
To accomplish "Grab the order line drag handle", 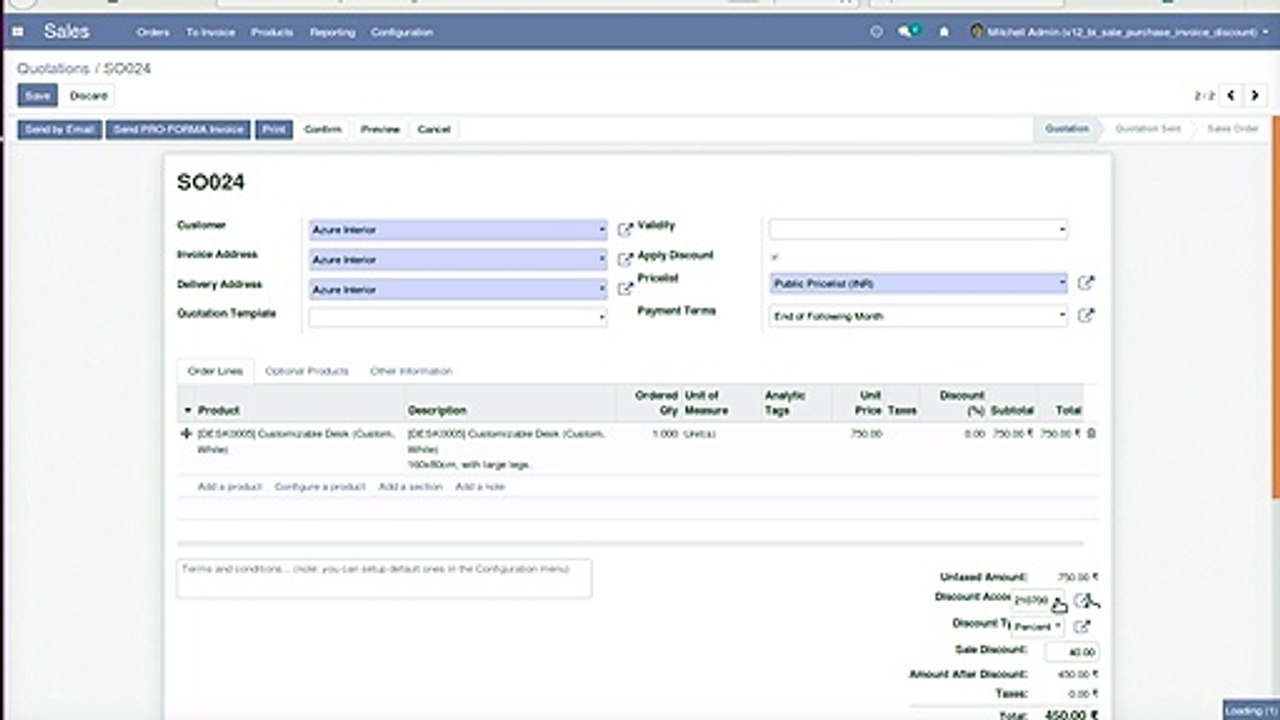I will pos(186,434).
